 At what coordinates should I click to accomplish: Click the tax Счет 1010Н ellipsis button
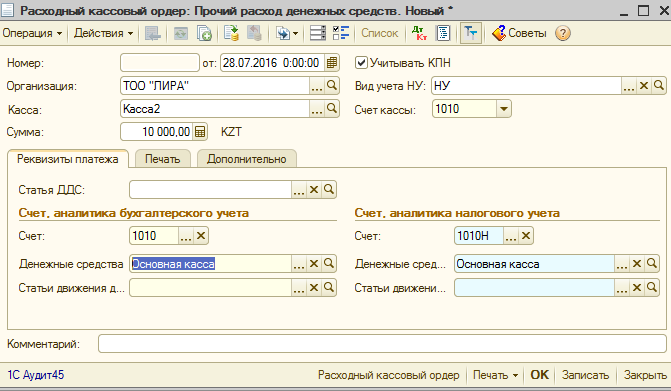click(x=511, y=236)
